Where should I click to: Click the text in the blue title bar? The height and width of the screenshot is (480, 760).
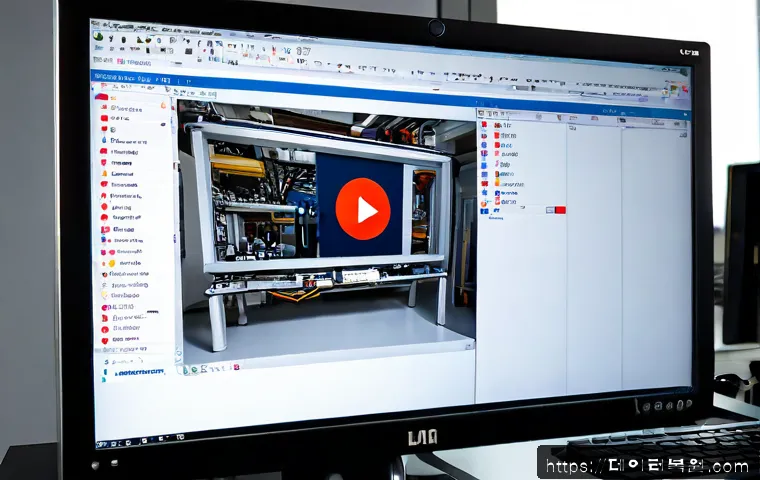[132, 78]
